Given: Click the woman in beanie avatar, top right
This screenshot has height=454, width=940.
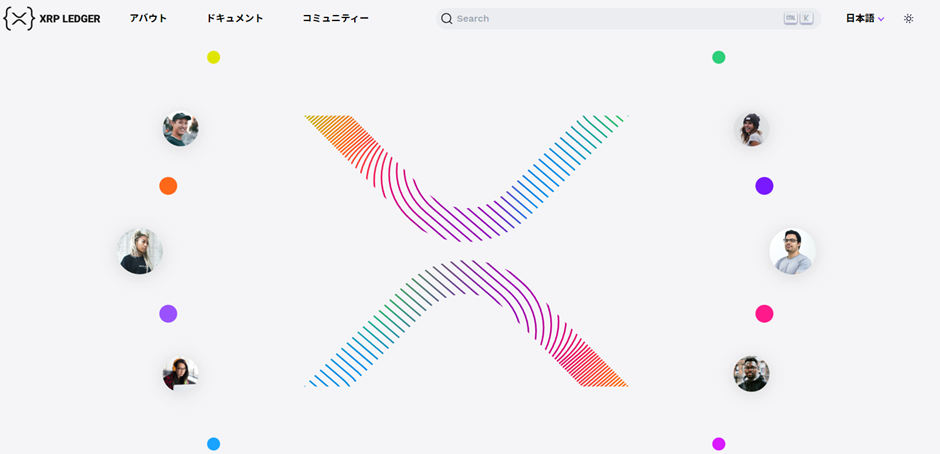Looking at the screenshot, I should point(751,129).
